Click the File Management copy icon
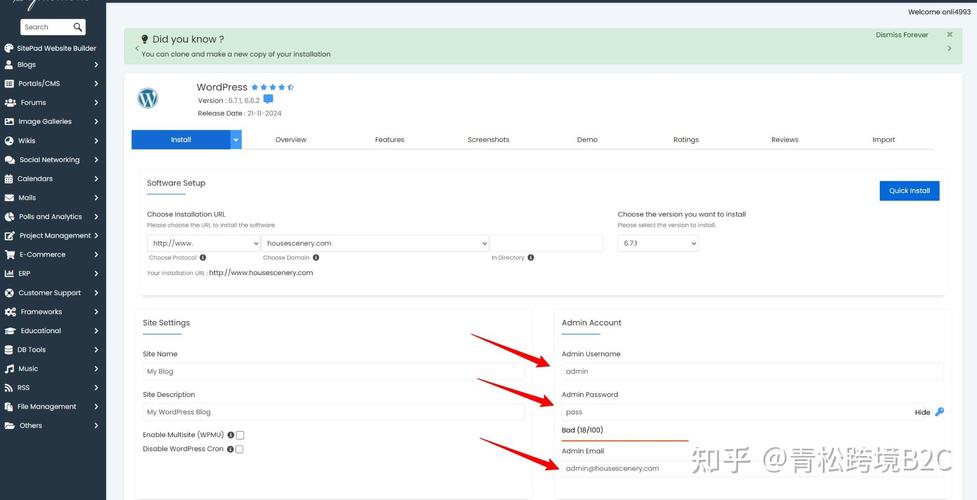 coord(9,406)
